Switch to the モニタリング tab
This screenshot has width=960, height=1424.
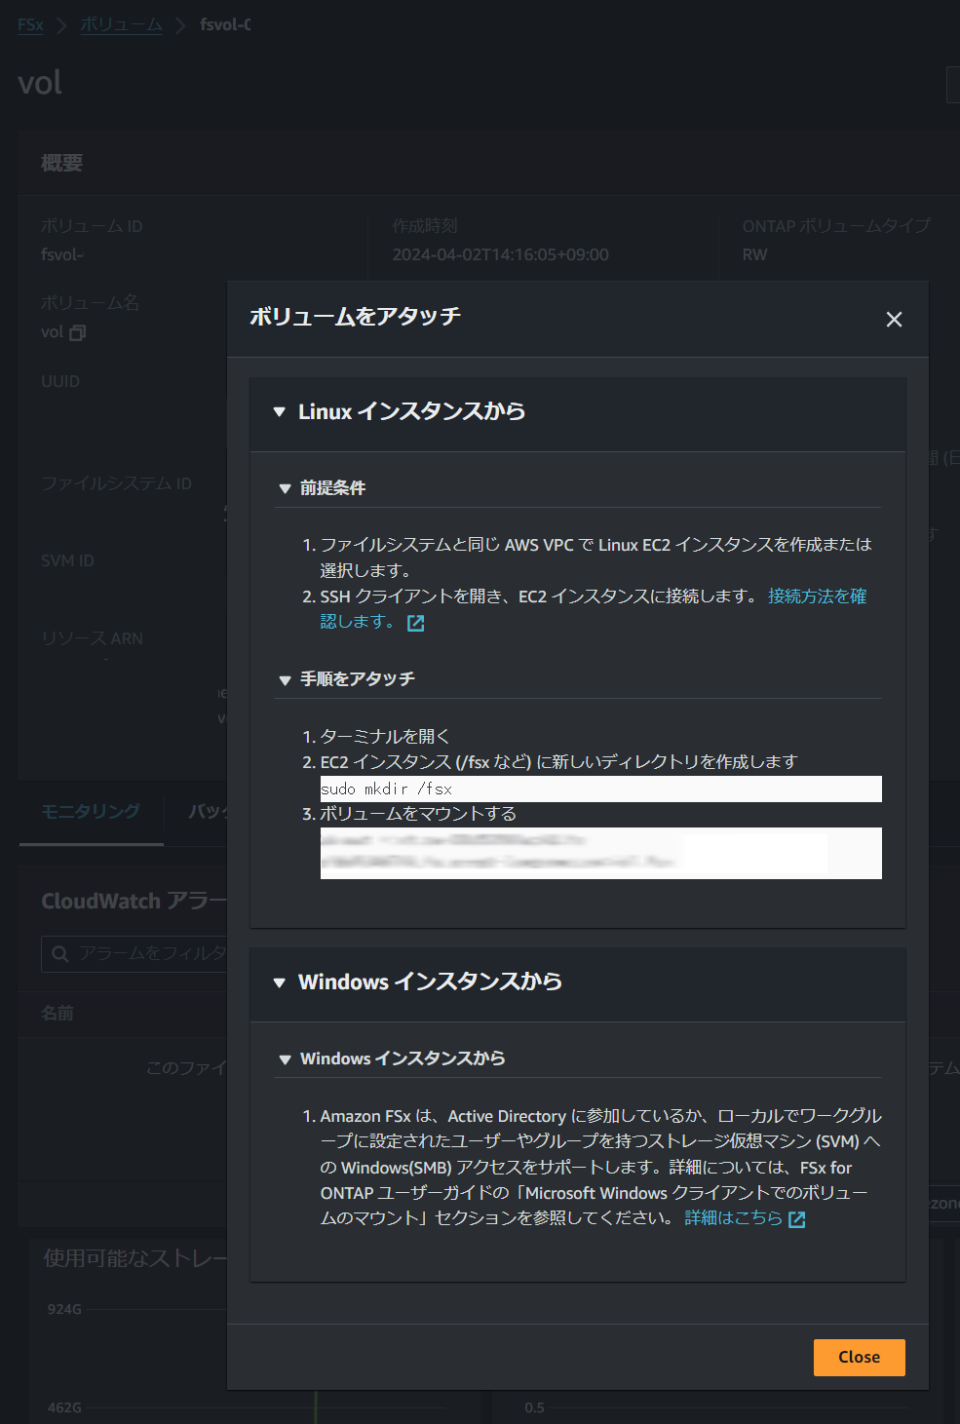click(x=90, y=812)
